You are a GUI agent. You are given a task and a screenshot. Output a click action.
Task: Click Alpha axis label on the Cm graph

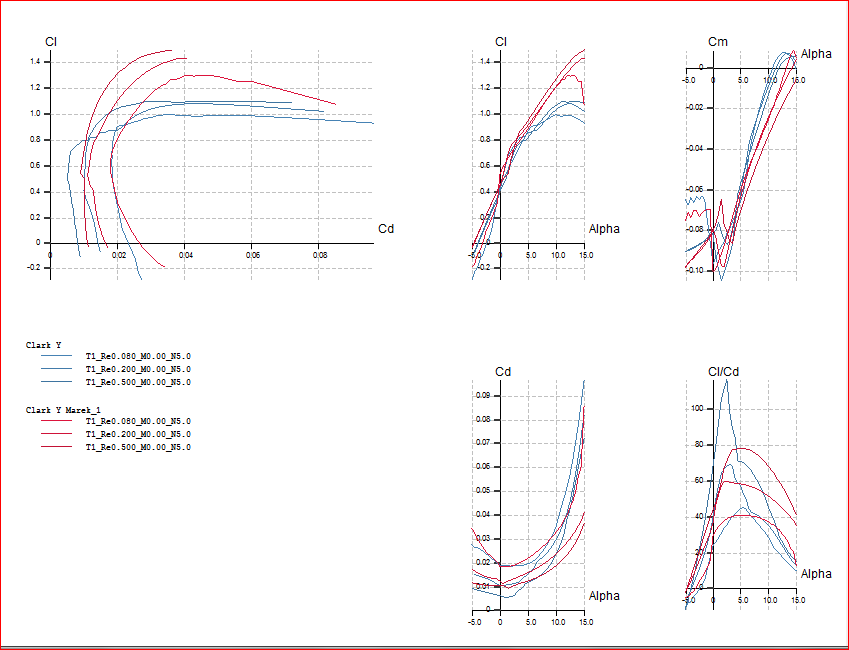click(x=816, y=54)
